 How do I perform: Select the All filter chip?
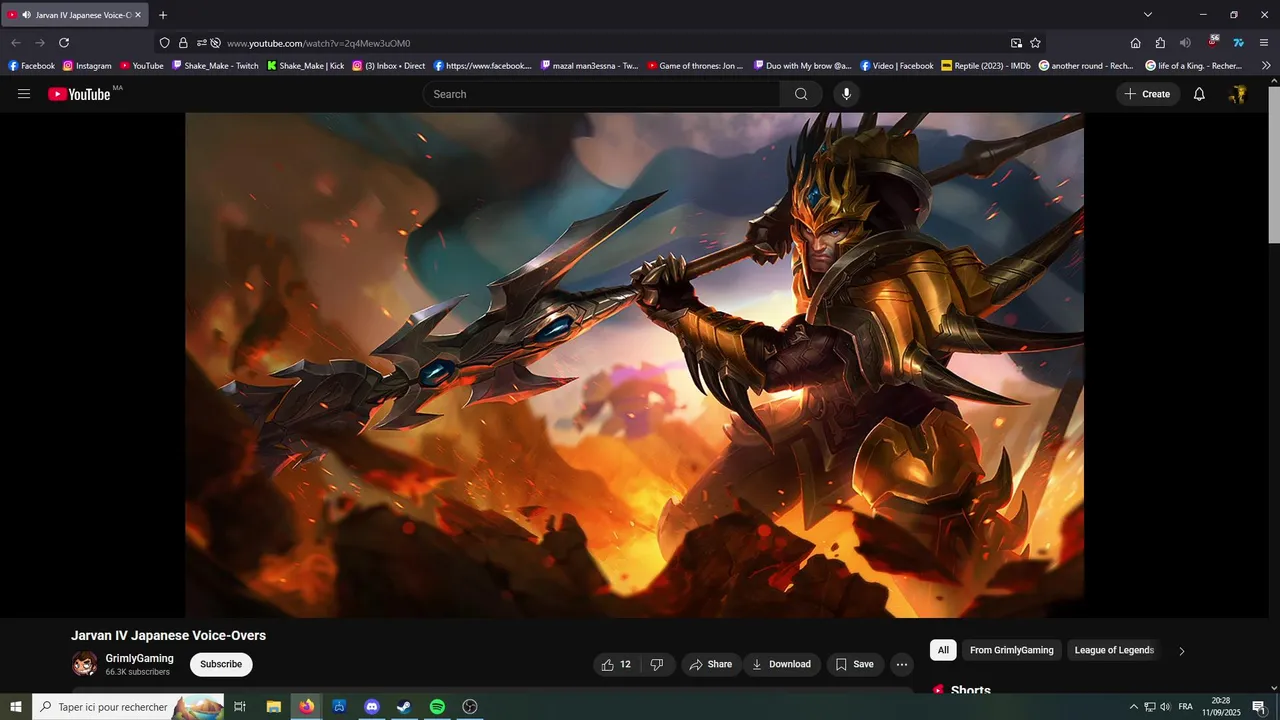tap(943, 650)
